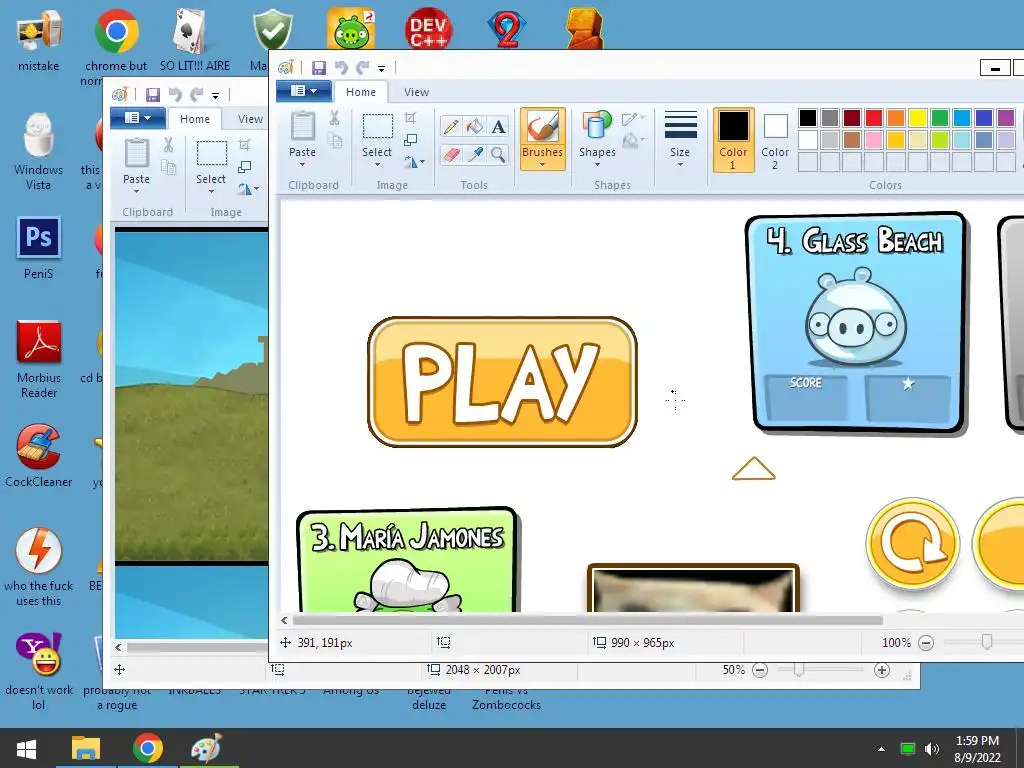Viewport: 1024px width, 768px height.
Task: Click the Paste clipboard icon in front Paint
Action: (302, 126)
